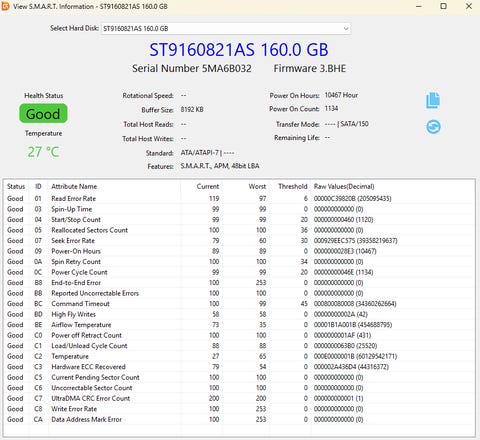Select the High Fly Writes row
This screenshot has height=440, width=480.
(239, 314)
